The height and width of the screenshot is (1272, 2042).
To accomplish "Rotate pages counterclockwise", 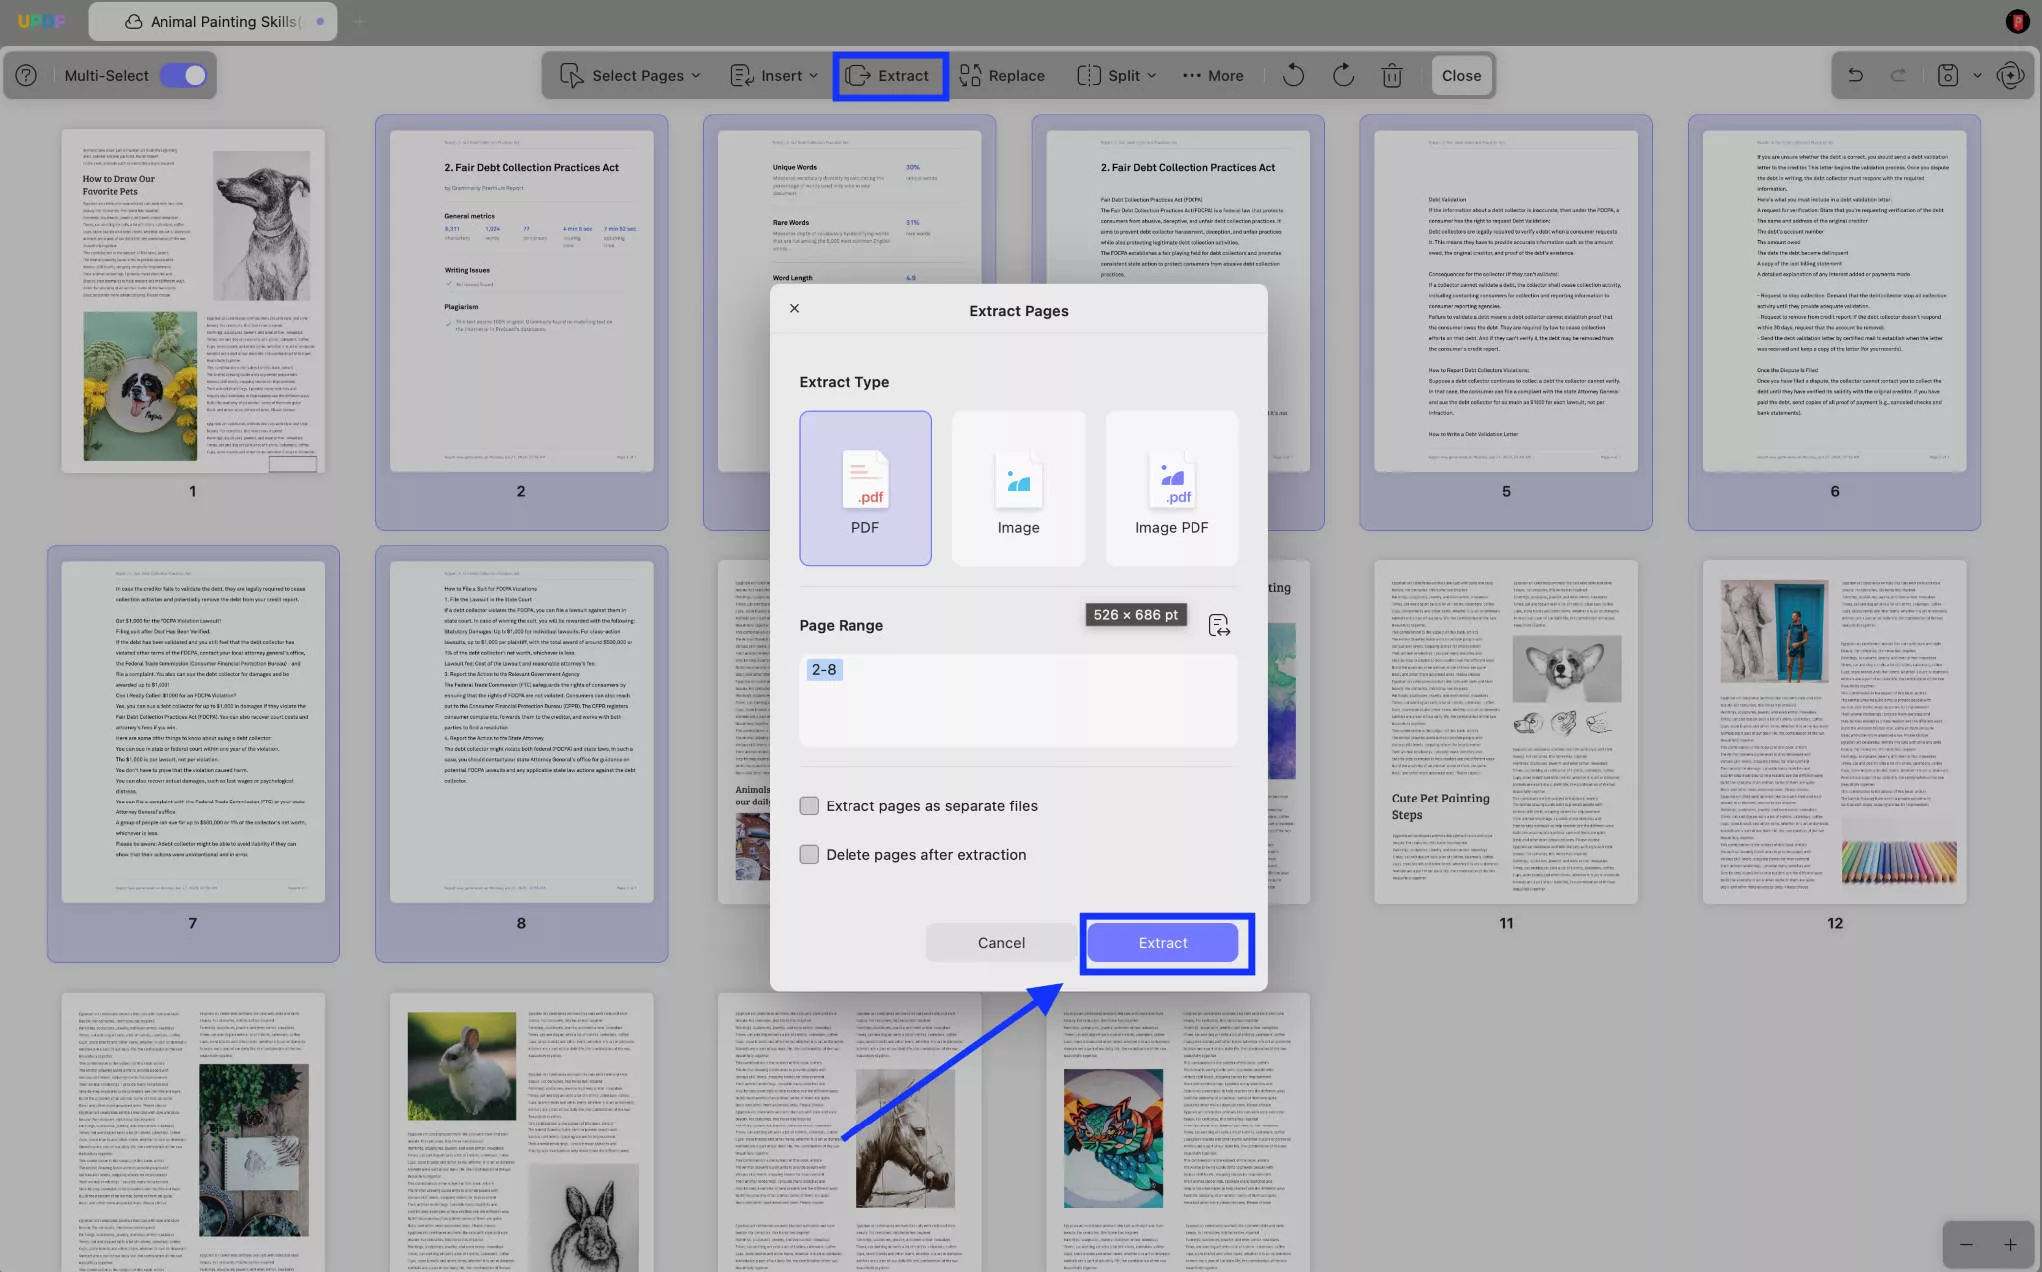I will [x=1293, y=75].
